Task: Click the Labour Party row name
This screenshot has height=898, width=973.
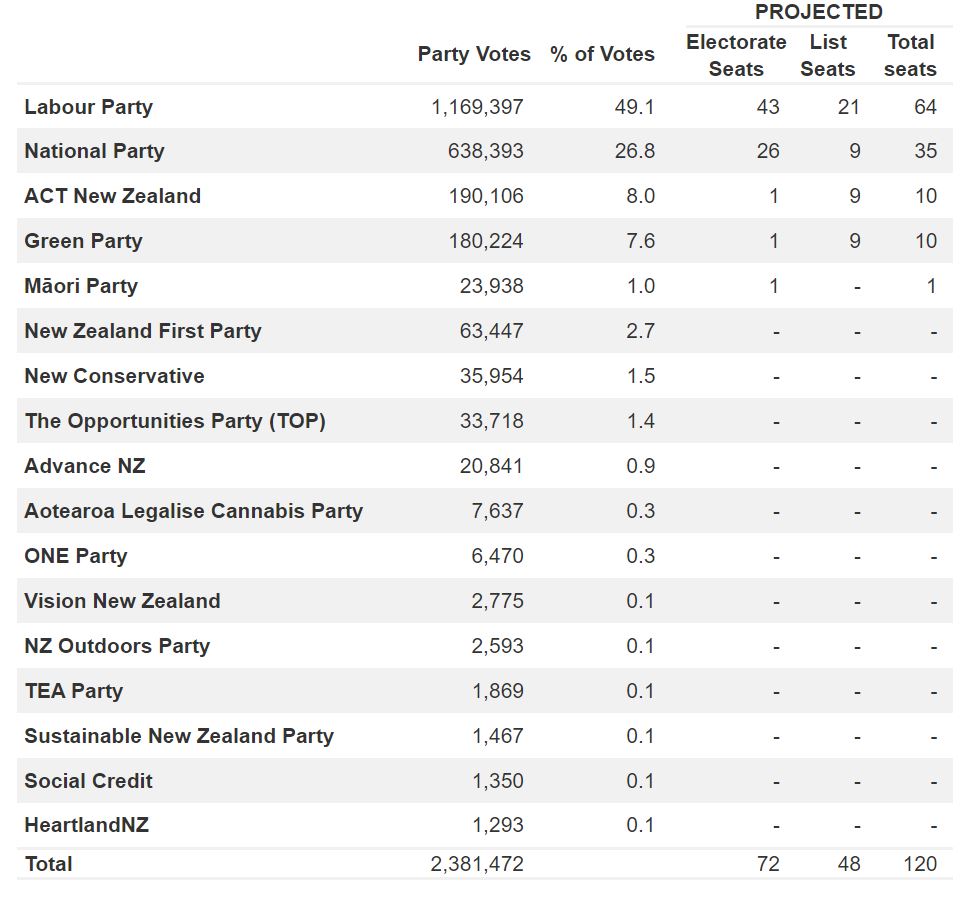Action: pos(88,107)
